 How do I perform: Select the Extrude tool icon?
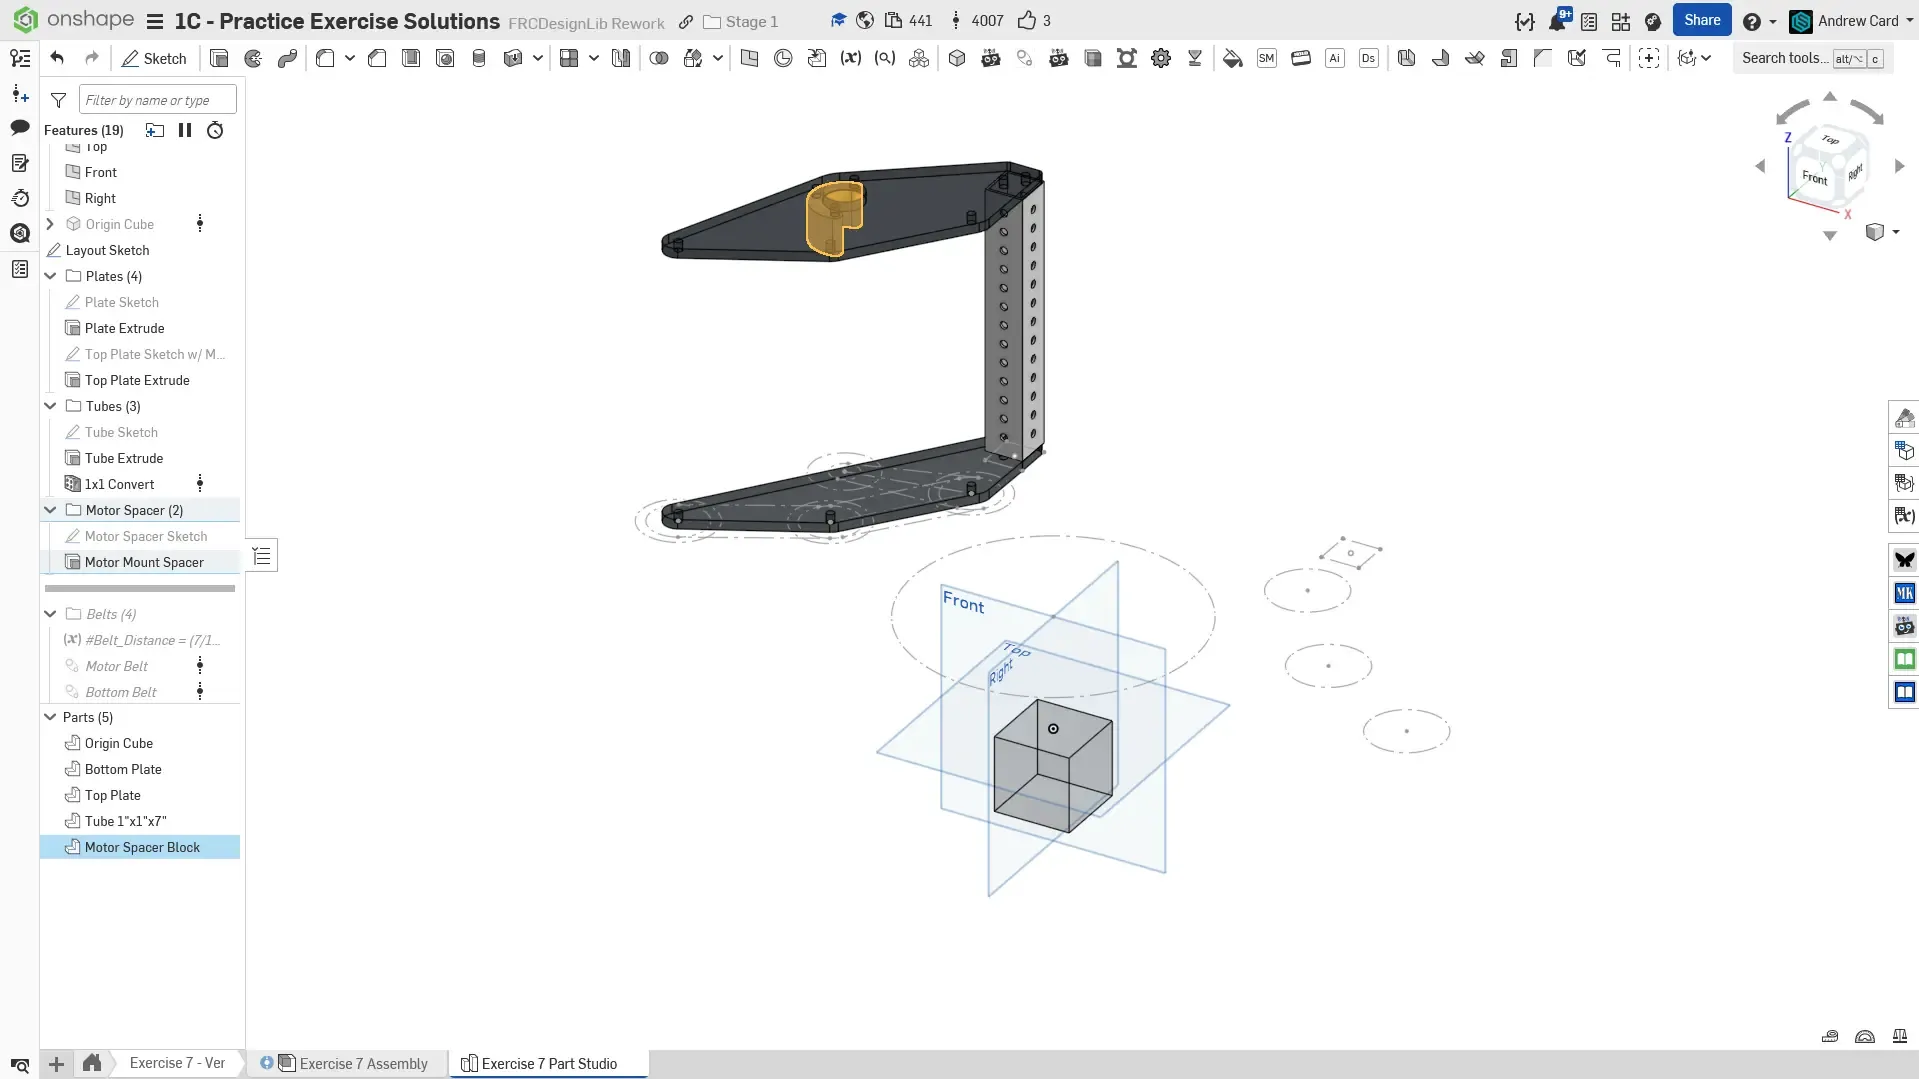click(219, 58)
